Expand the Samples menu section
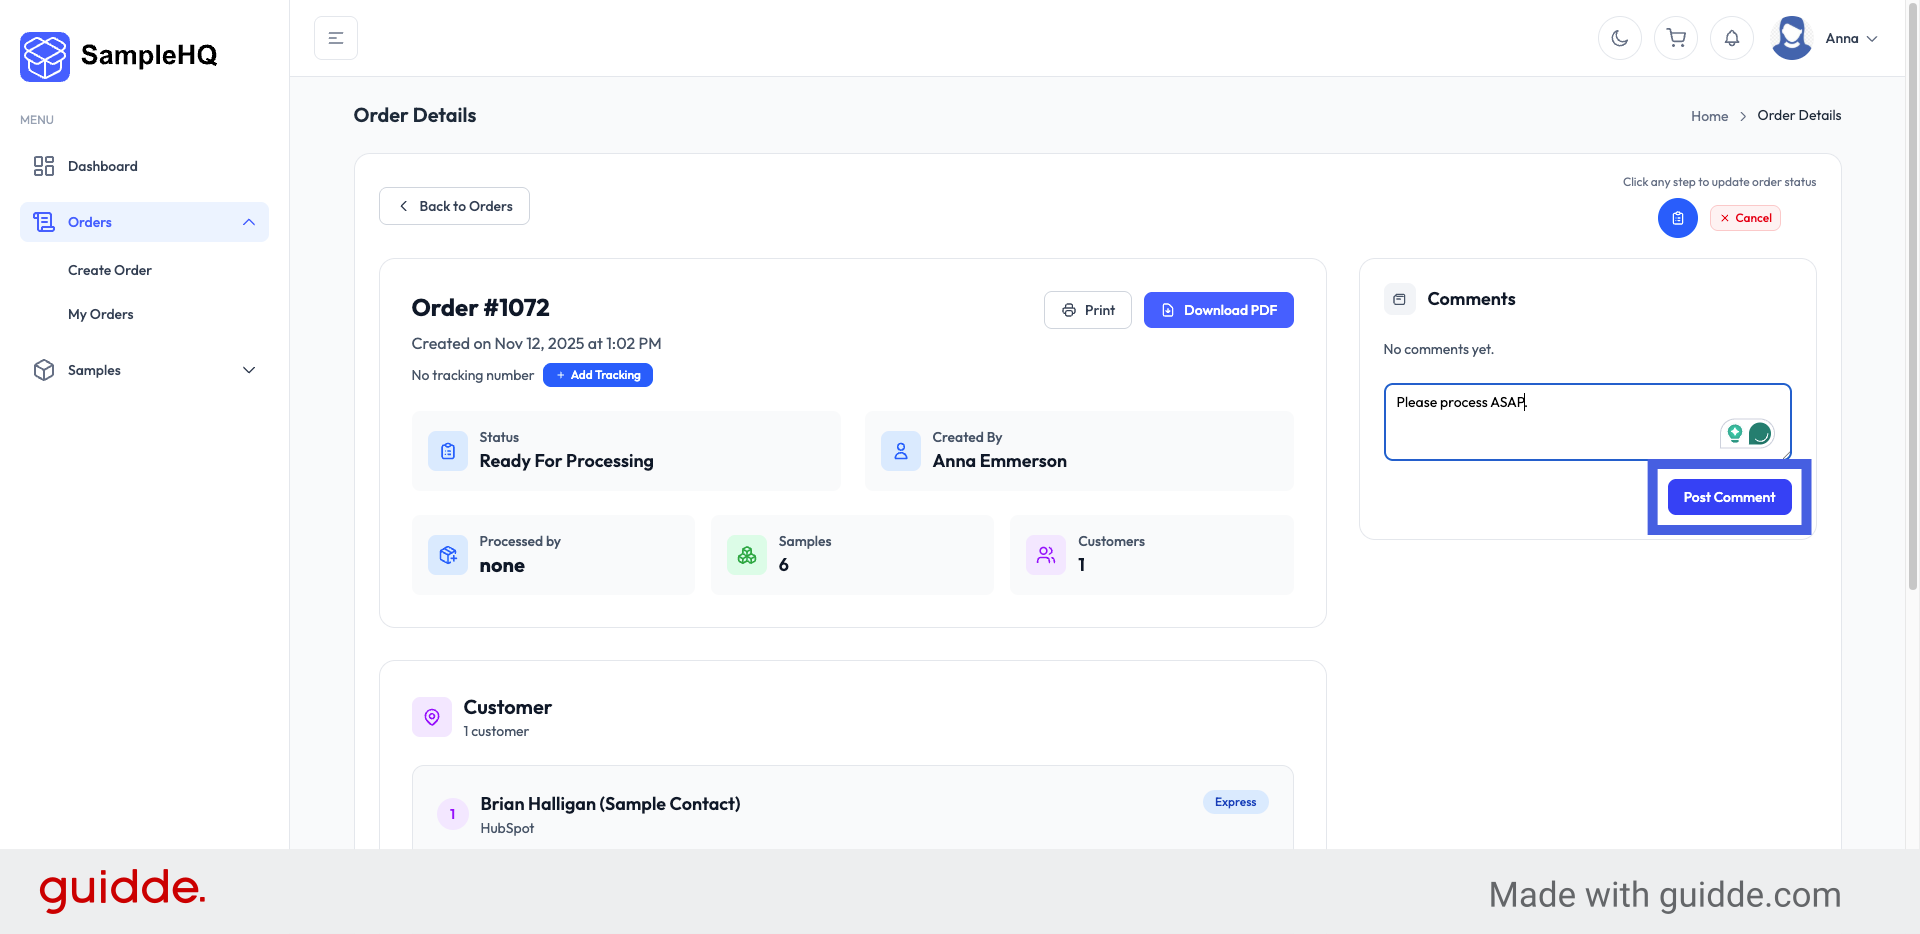Image resolution: width=1920 pixels, height=934 pixels. tap(249, 370)
